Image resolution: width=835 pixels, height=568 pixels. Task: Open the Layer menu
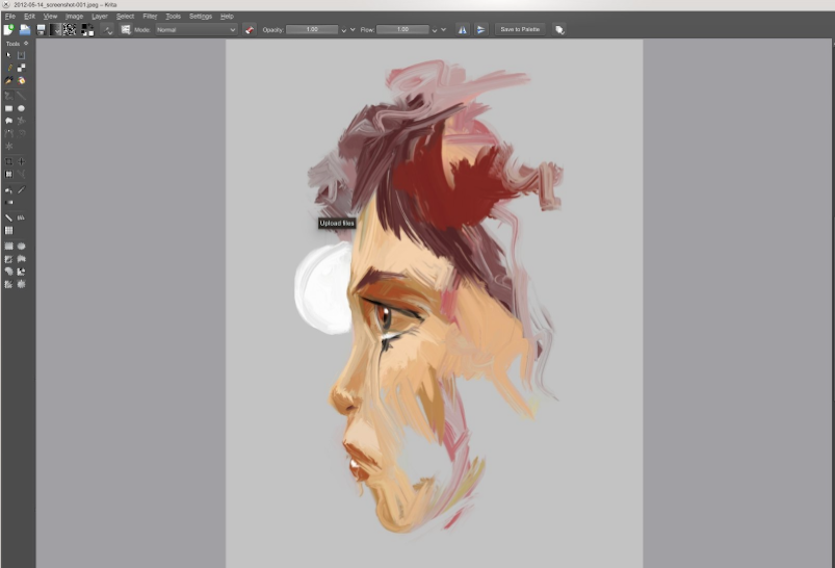coord(99,16)
